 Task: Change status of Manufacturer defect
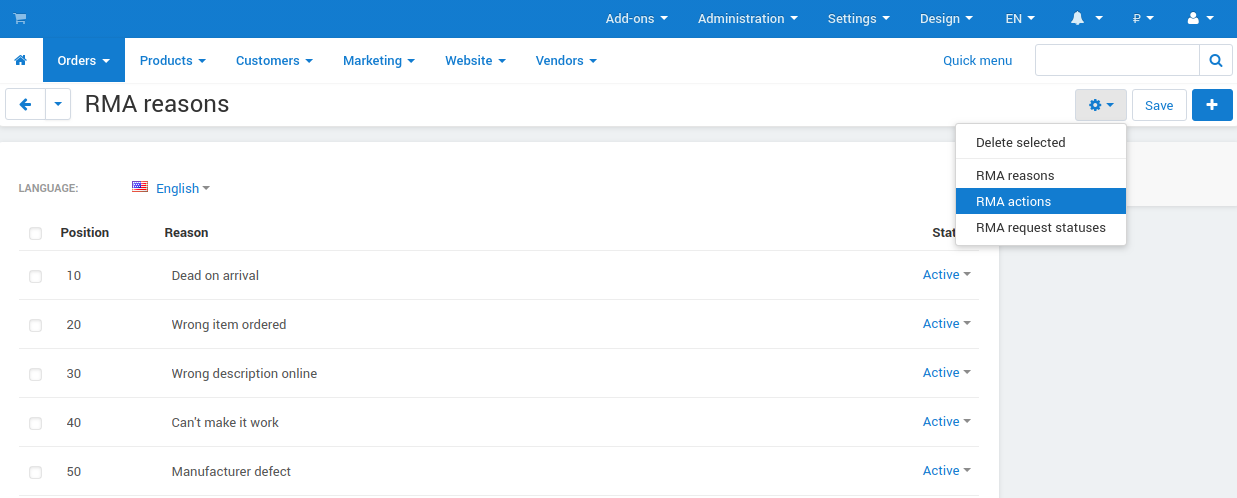click(947, 471)
